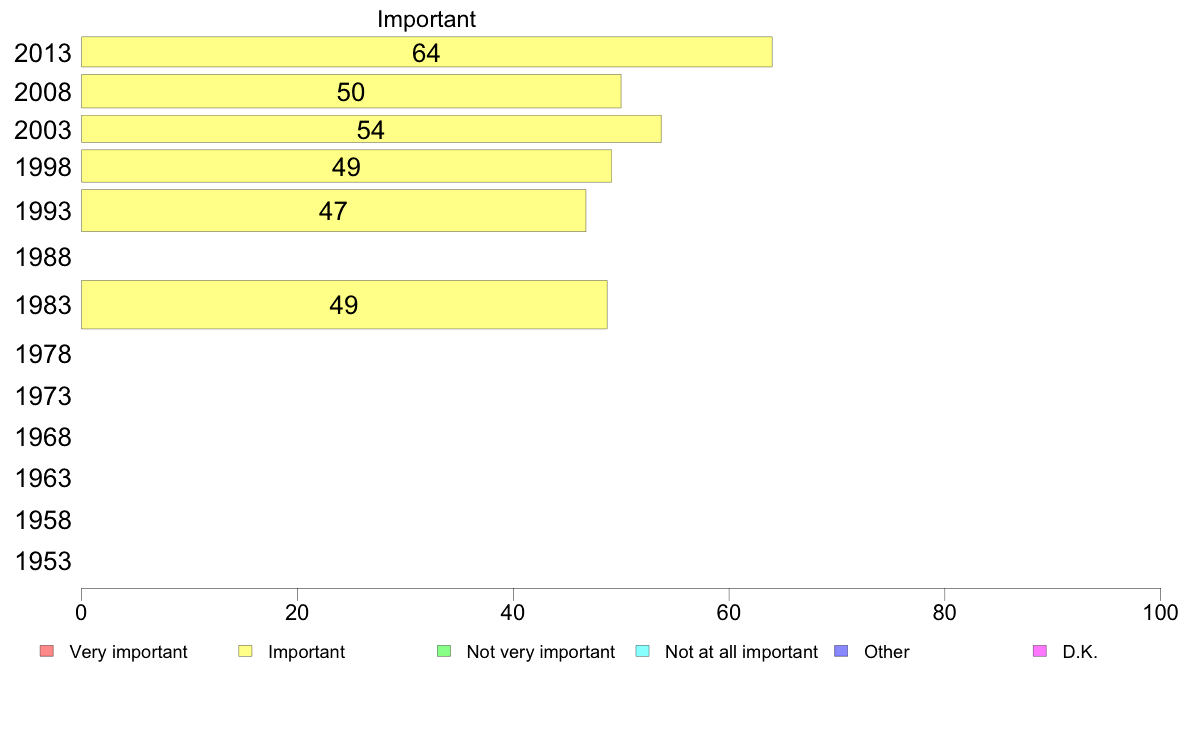Image resolution: width=1188 pixels, height=736 pixels.
Task: Click the 40 axis tick label
Action: 513,612
